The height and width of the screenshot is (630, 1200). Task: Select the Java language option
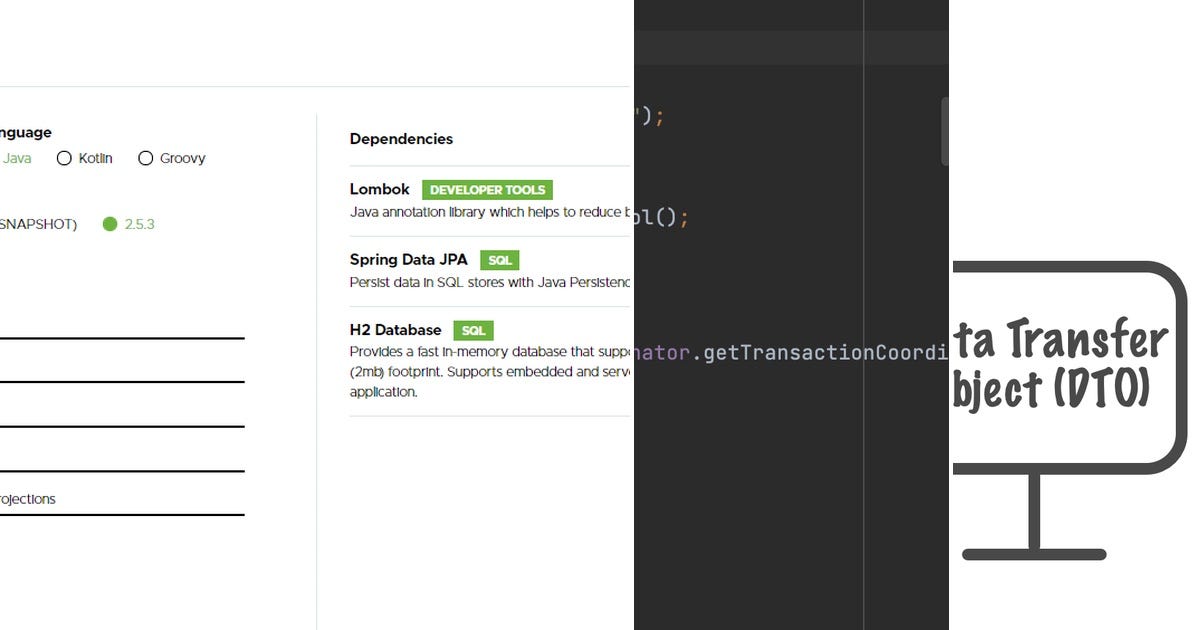click(x=18, y=158)
